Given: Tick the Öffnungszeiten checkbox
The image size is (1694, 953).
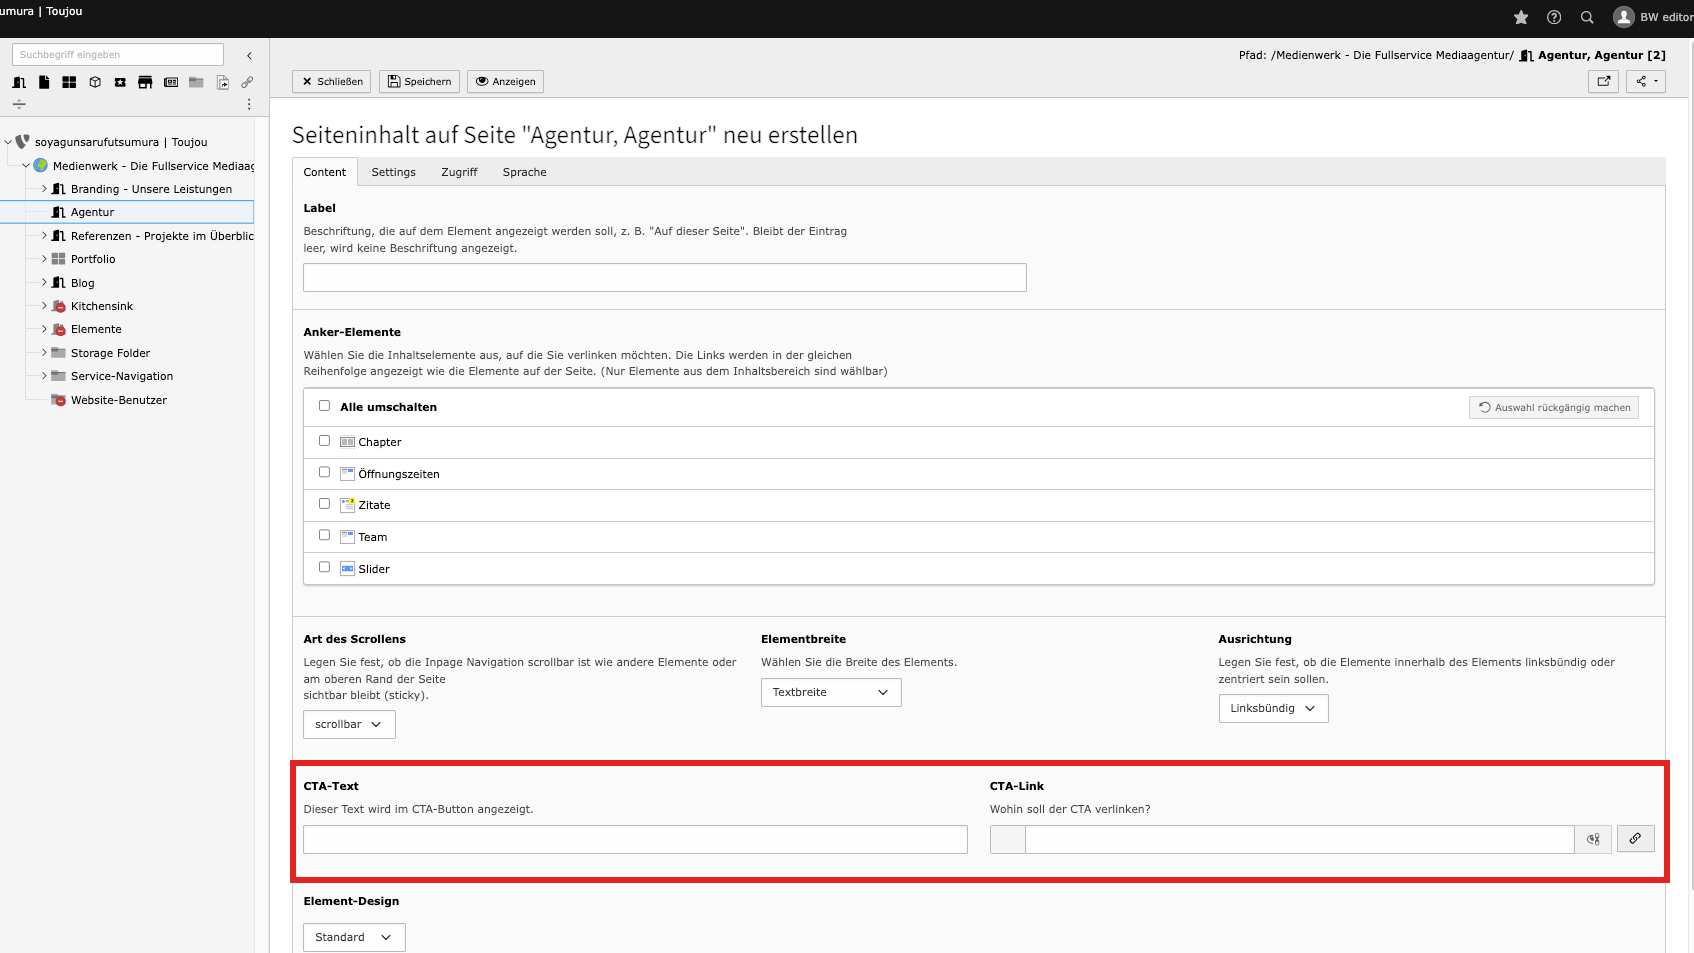Looking at the screenshot, I should (324, 472).
